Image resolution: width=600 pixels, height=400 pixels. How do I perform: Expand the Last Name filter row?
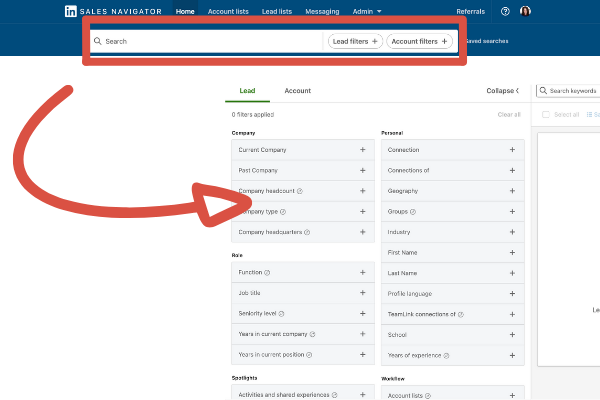(453, 273)
